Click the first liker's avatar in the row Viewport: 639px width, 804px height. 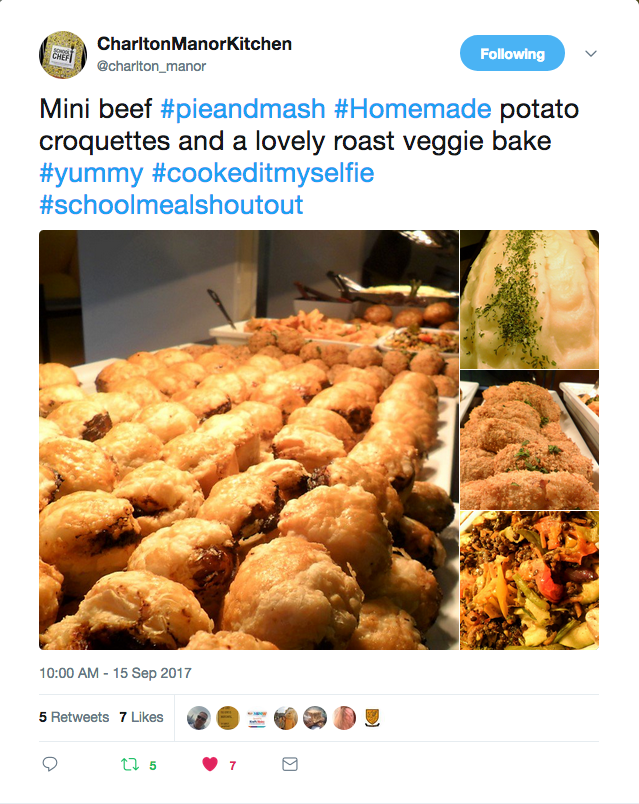pyautogui.click(x=199, y=717)
